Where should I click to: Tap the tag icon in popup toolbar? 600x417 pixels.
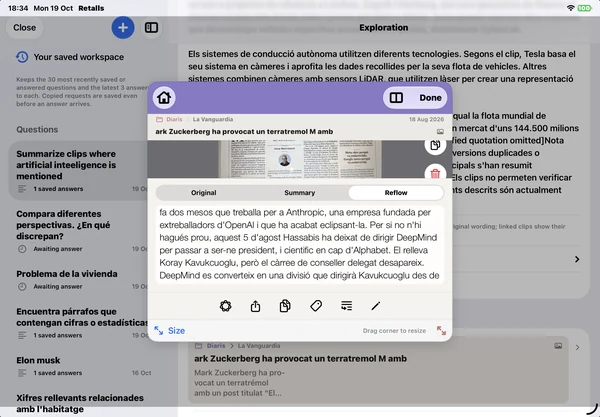(316, 306)
